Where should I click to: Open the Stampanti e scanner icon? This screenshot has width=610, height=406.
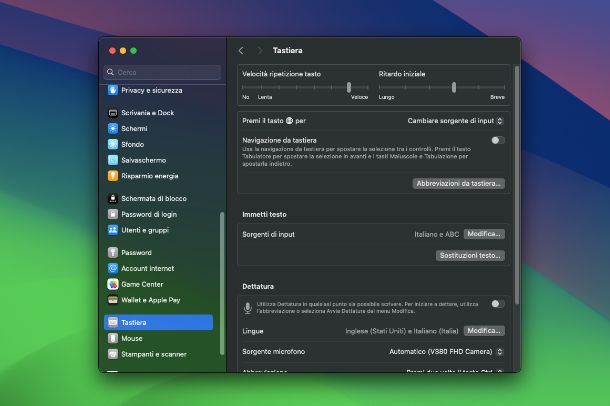click(113, 354)
